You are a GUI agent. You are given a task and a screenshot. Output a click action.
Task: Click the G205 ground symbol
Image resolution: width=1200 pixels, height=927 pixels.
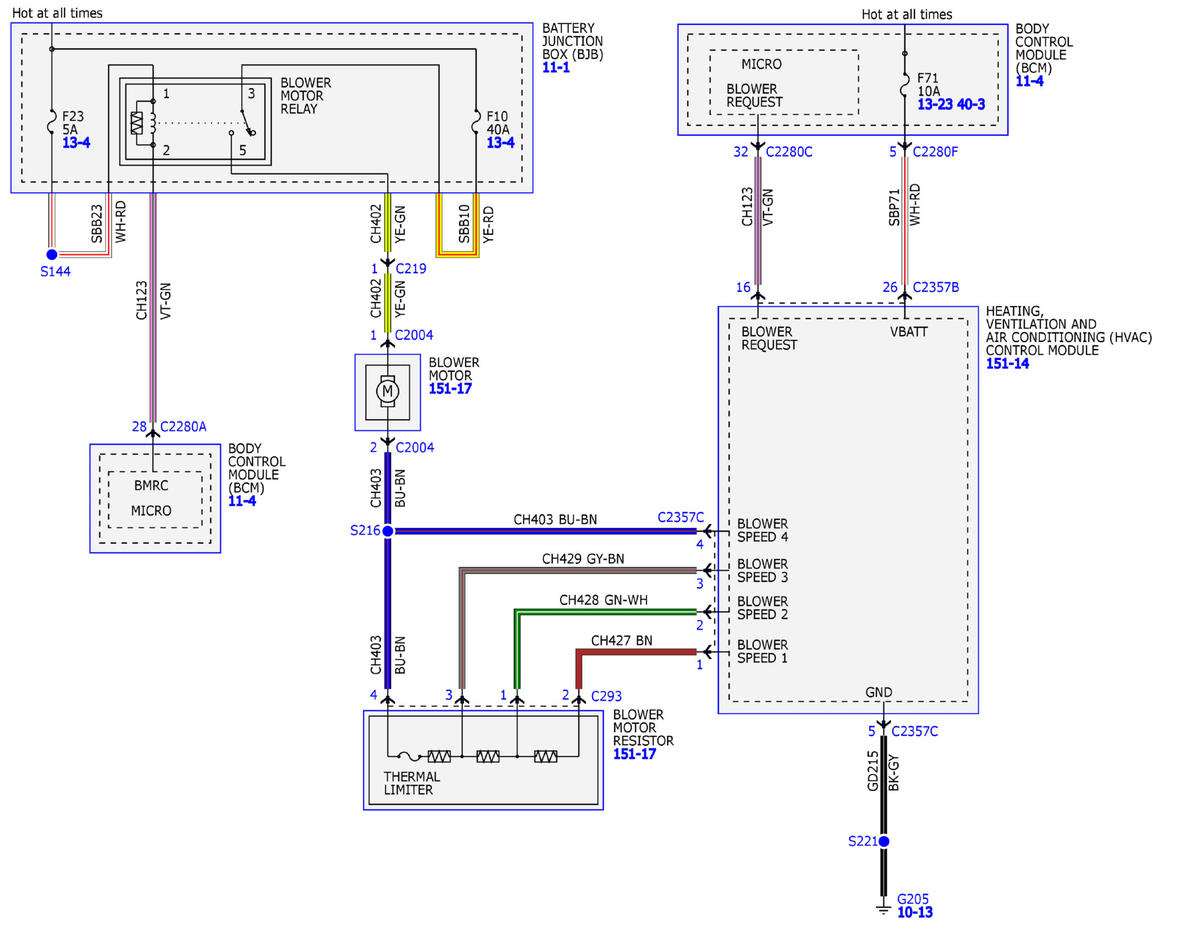click(x=883, y=908)
